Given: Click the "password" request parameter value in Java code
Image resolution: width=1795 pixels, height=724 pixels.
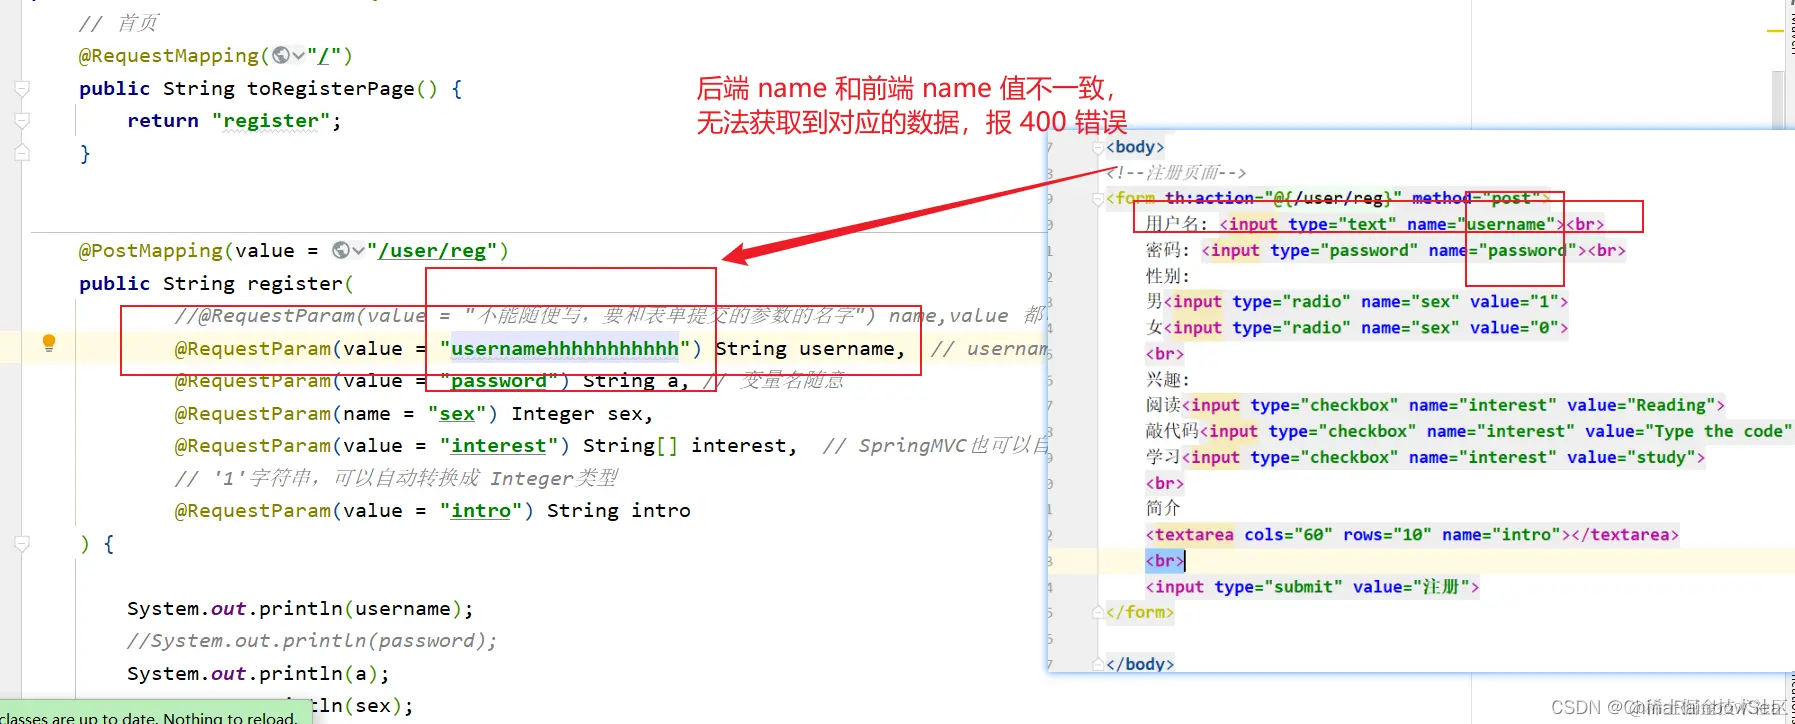Looking at the screenshot, I should [499, 381].
